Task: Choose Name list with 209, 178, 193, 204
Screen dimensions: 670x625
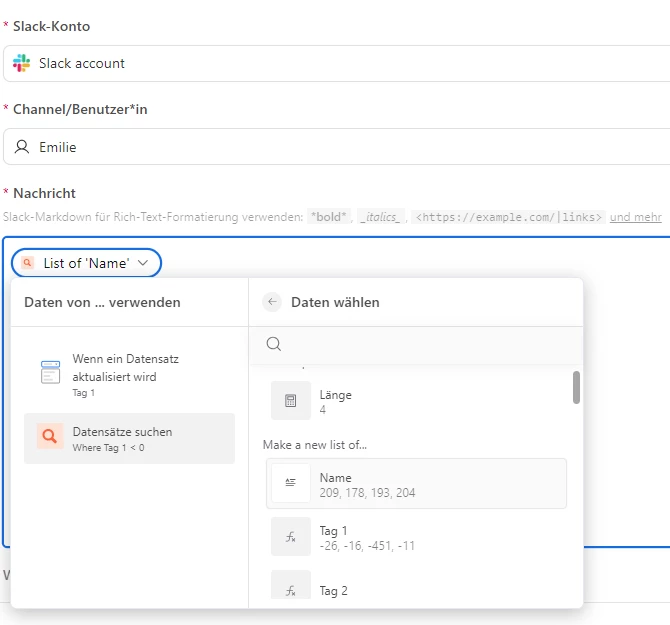Action: click(x=417, y=483)
